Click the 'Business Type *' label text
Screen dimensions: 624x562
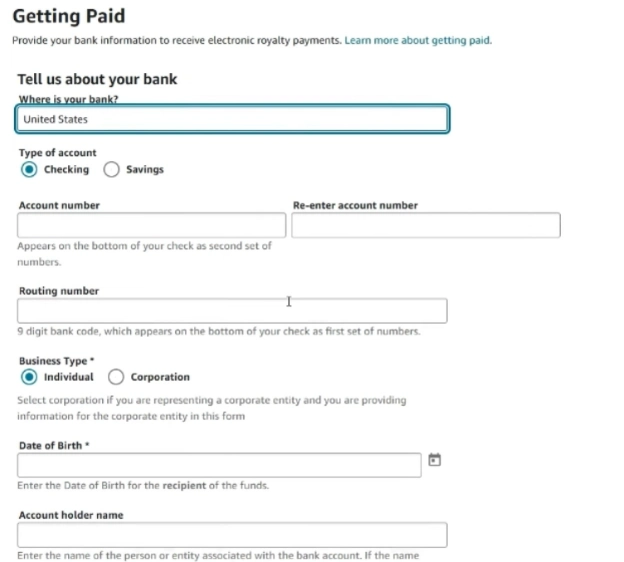[57, 361]
